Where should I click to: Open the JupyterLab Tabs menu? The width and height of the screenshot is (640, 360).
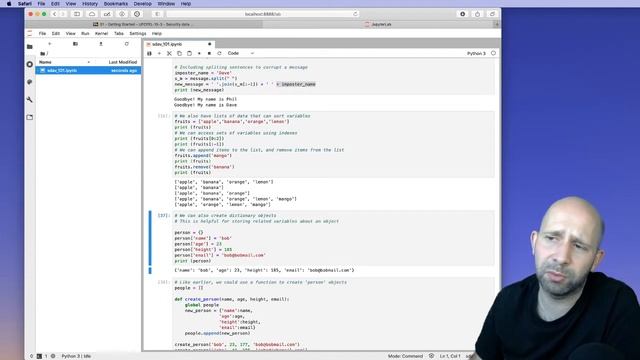click(119, 33)
